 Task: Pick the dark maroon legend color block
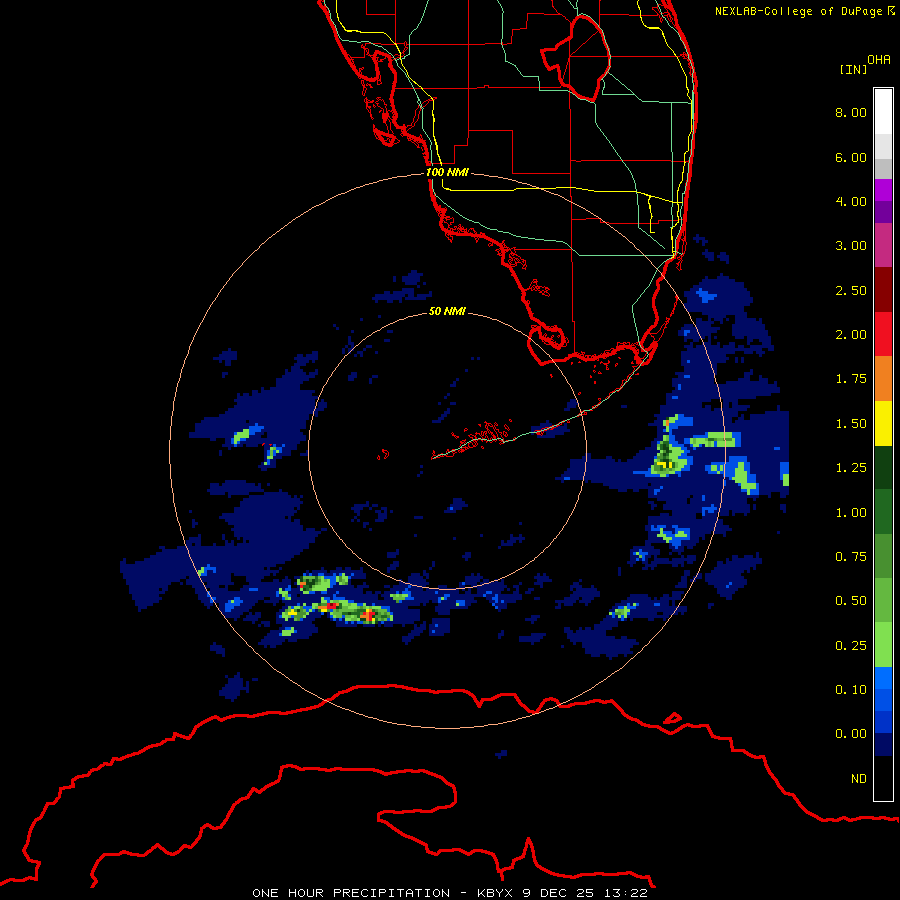point(883,290)
